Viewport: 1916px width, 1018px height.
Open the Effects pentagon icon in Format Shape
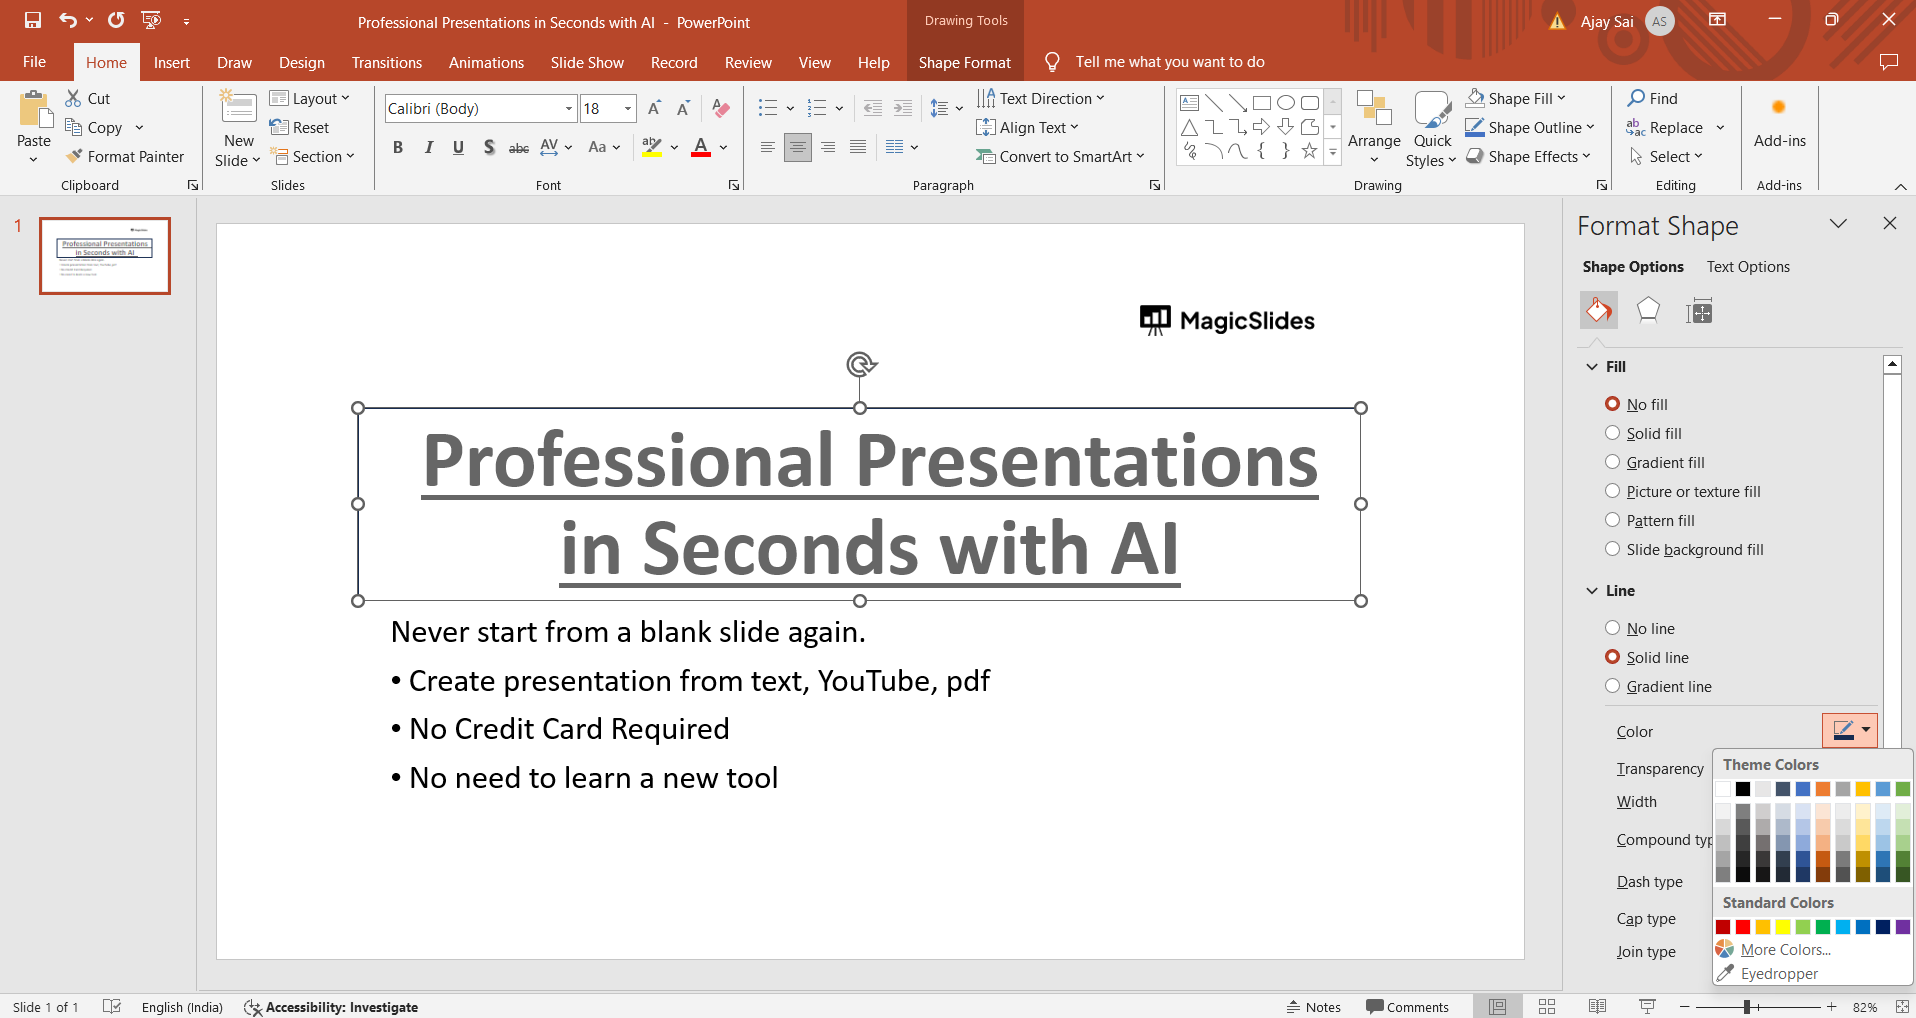[1647, 311]
